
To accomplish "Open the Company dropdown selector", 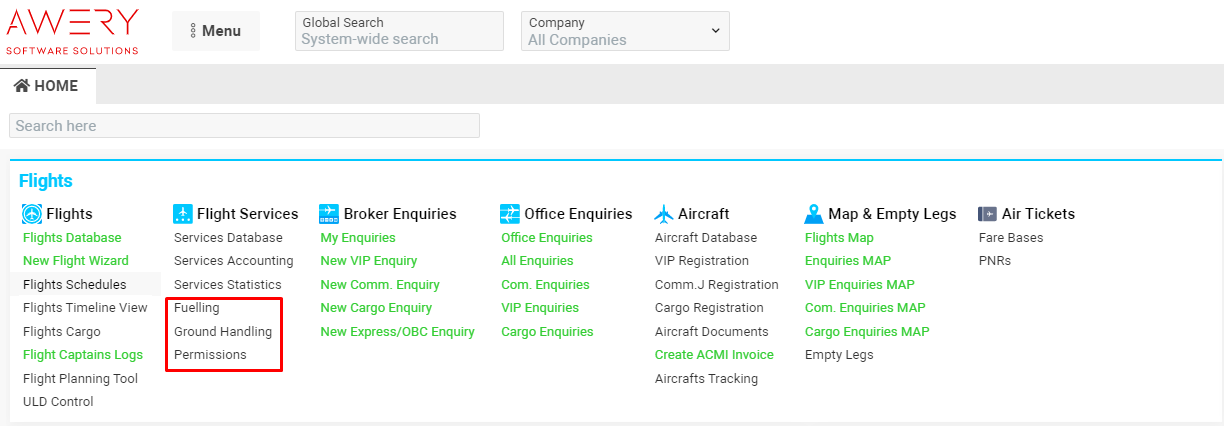I will [625, 31].
